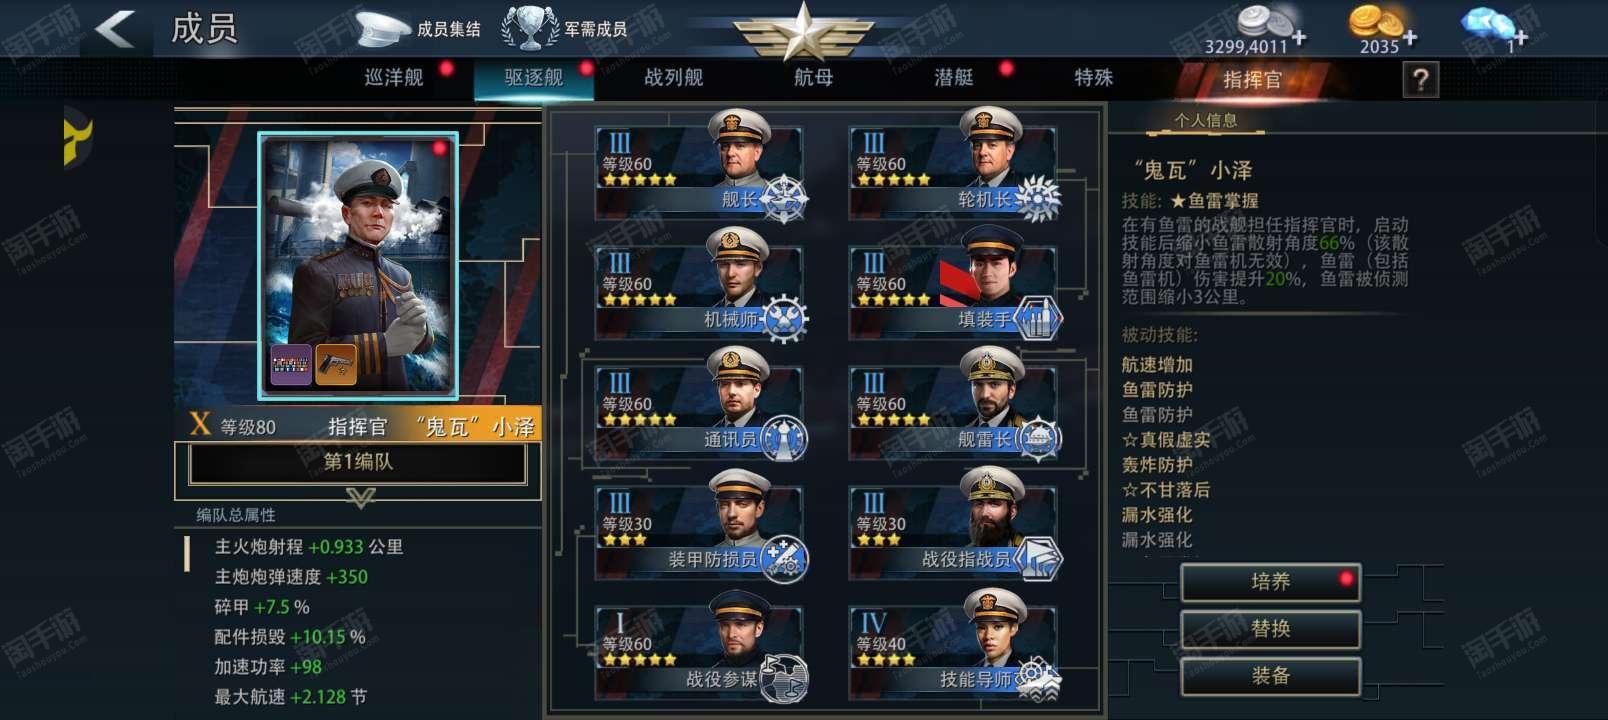The image size is (1608, 720).
Task: Tap the plus beside blue diamonds
Action: [x=1518, y=38]
